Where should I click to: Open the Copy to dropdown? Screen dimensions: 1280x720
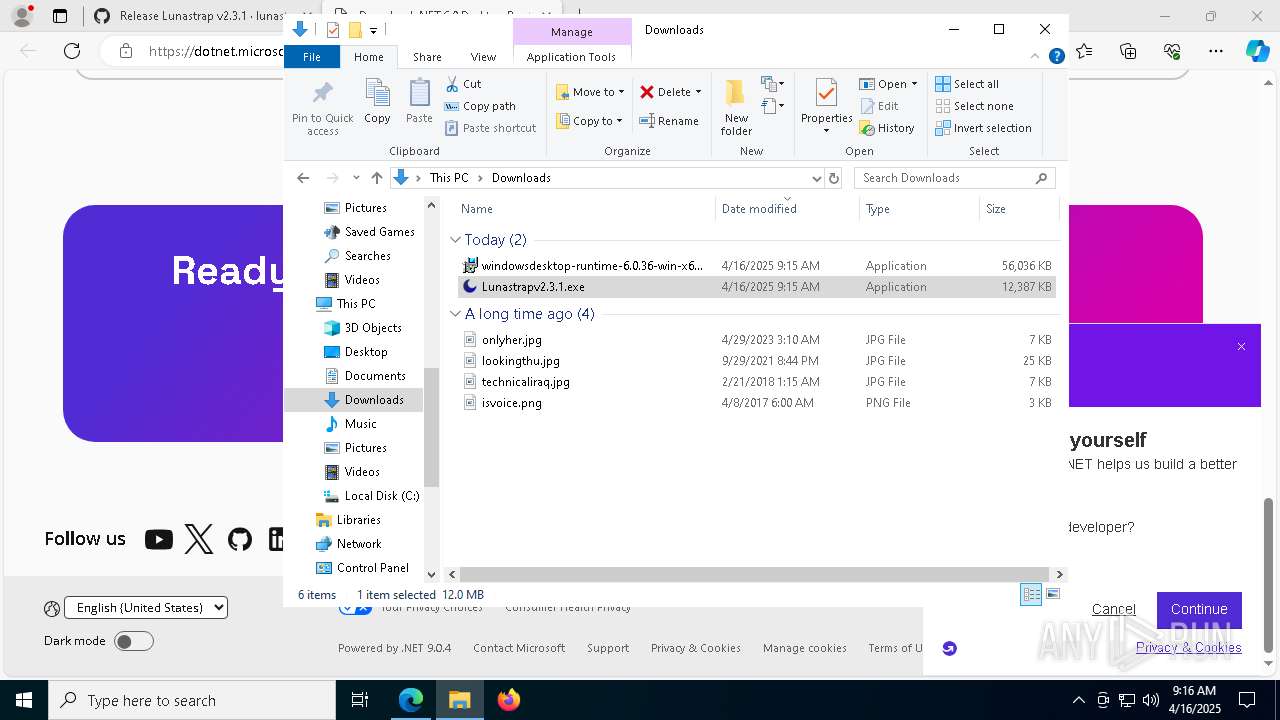589,121
